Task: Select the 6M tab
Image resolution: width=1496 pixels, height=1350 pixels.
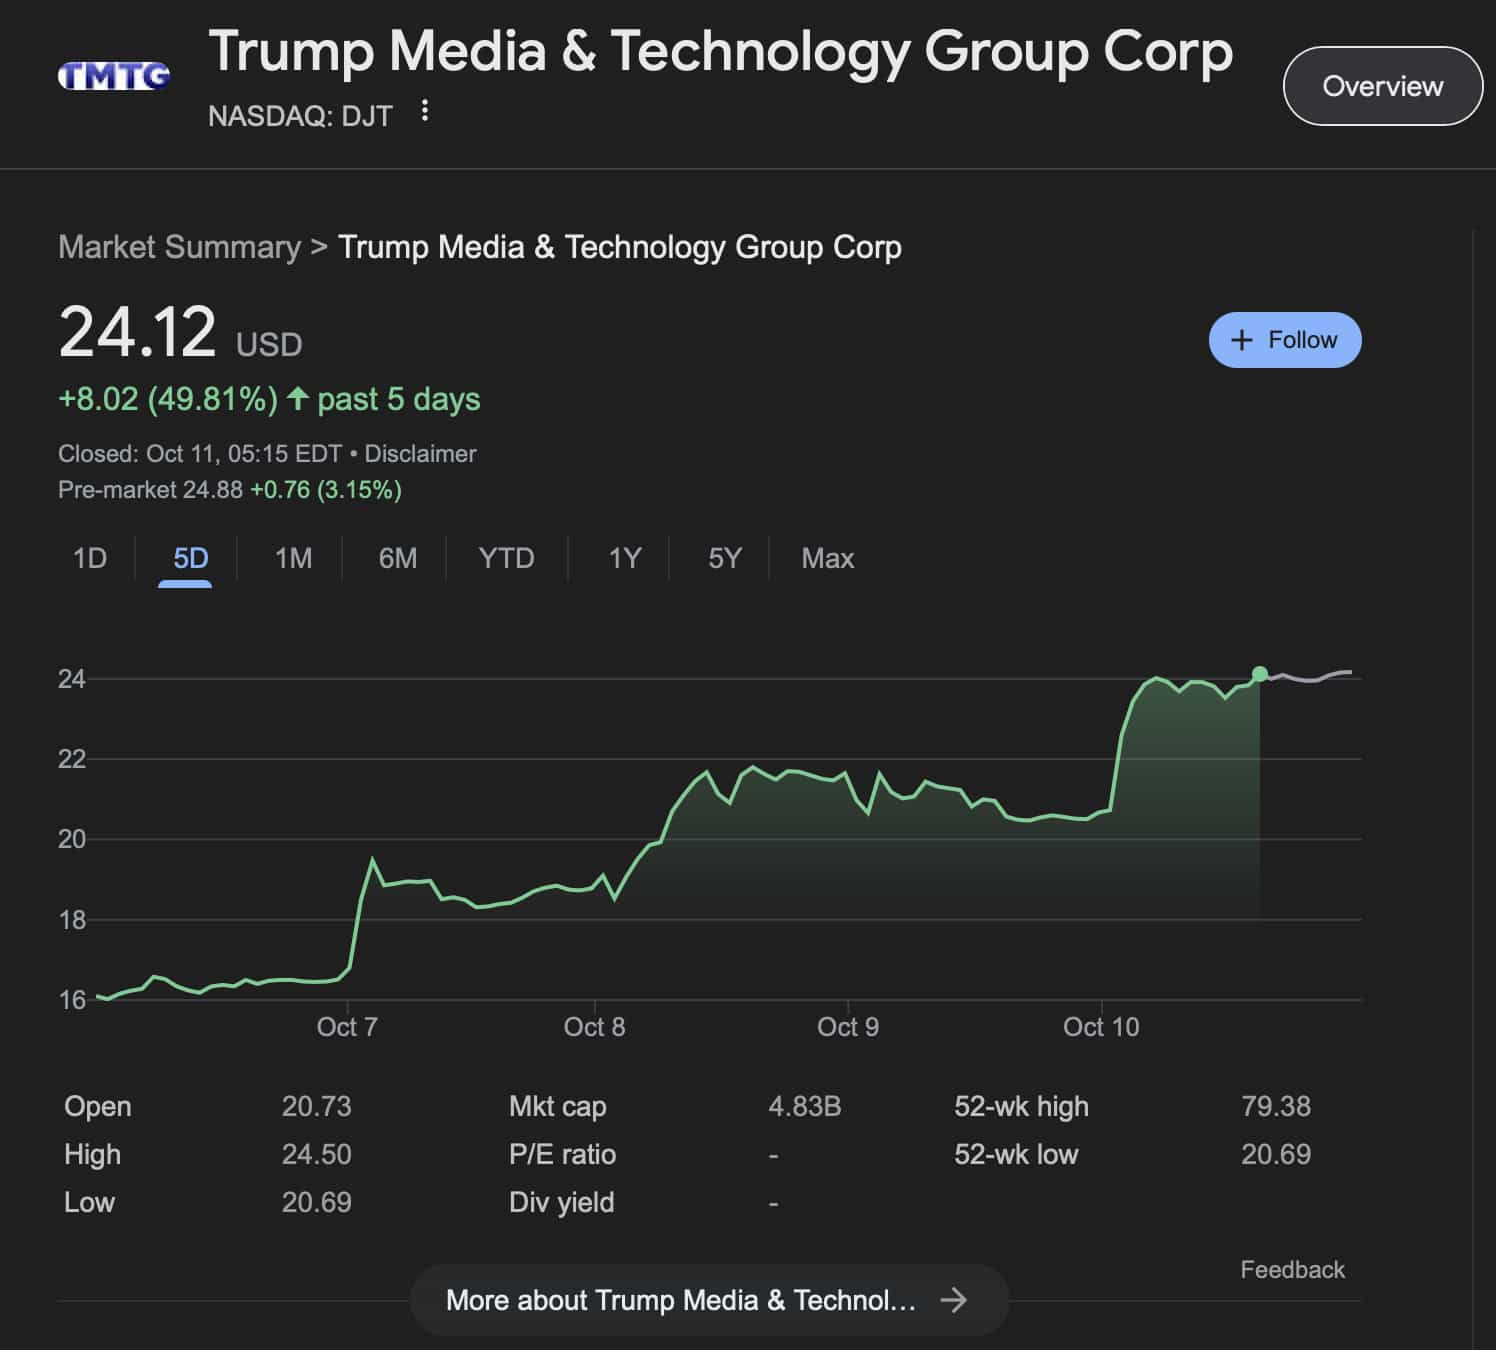Action: coord(398,559)
